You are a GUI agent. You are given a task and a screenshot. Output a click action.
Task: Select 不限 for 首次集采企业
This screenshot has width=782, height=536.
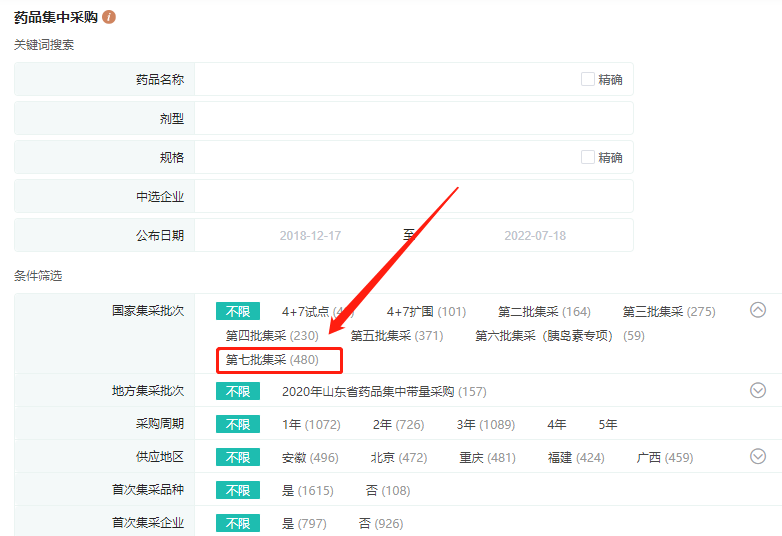[238, 523]
